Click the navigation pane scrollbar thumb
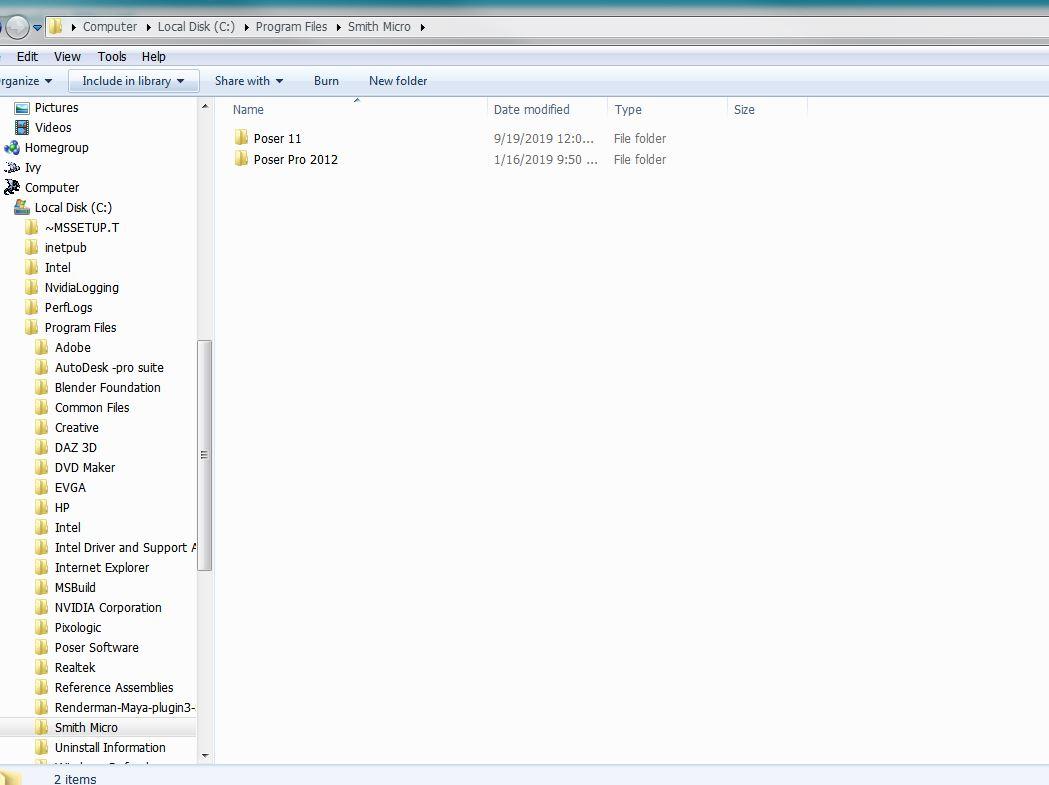The height and width of the screenshot is (785, 1049). coord(205,455)
